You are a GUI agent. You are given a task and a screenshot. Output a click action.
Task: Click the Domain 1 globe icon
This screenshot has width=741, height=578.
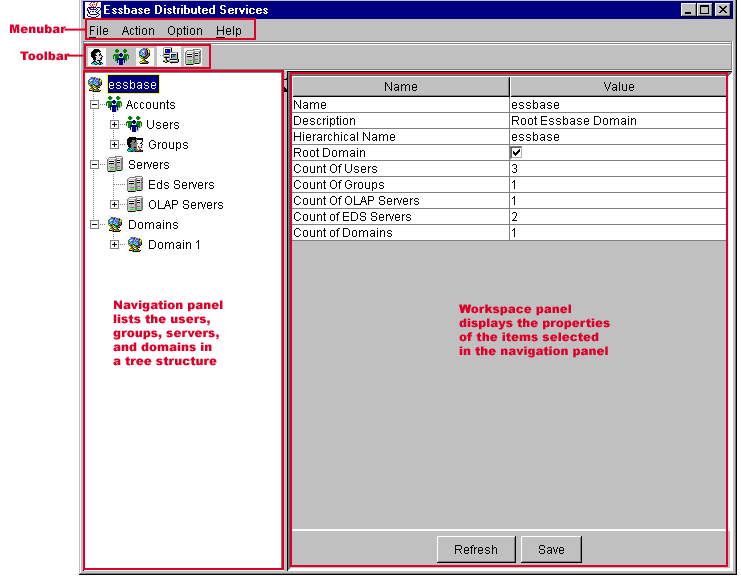coord(135,244)
